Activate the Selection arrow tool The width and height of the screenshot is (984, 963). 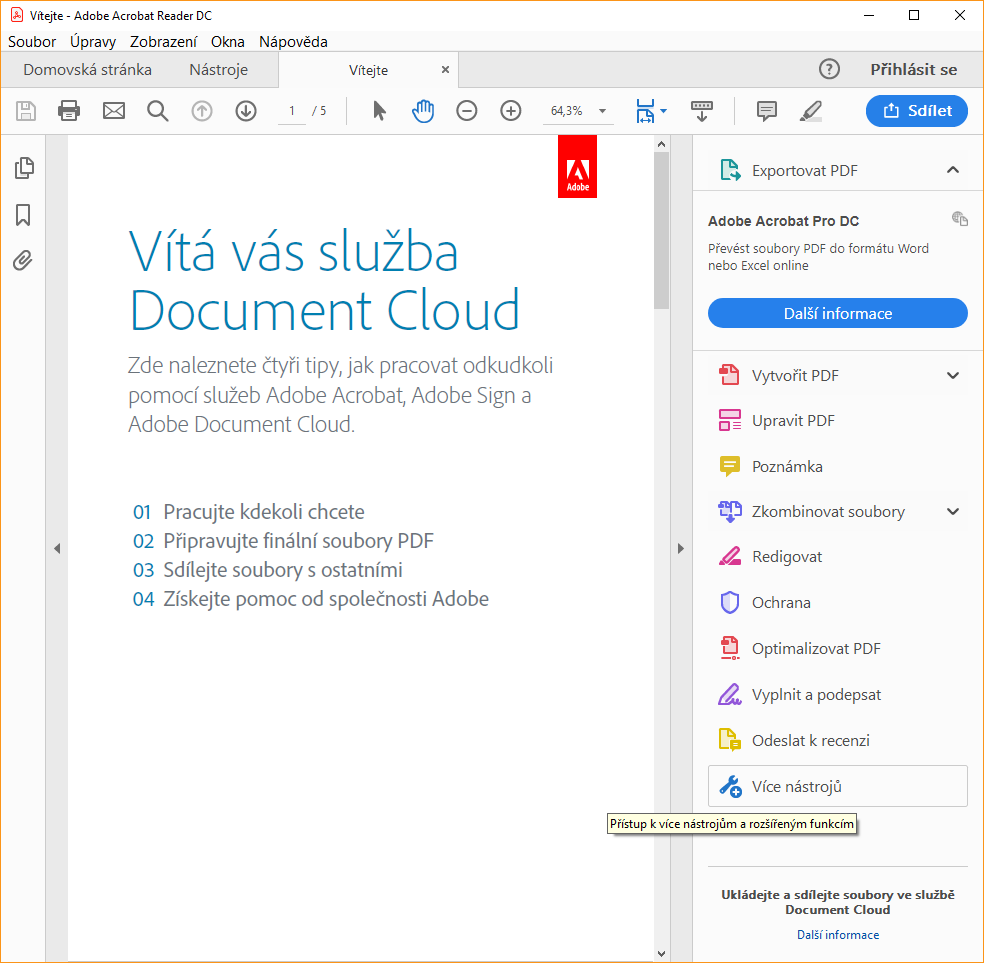[379, 111]
